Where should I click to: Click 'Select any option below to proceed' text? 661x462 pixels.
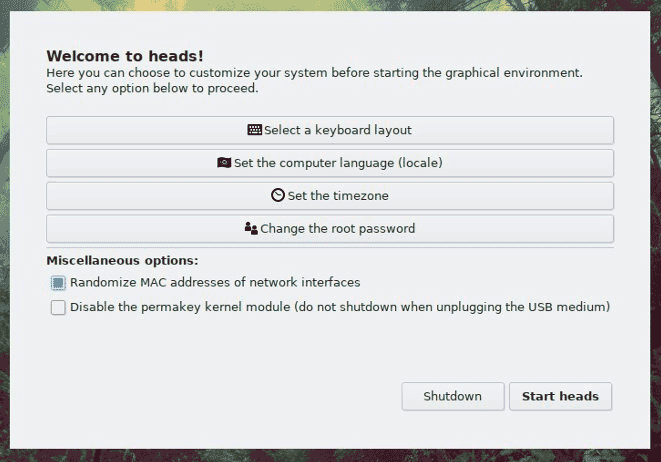click(x=152, y=88)
